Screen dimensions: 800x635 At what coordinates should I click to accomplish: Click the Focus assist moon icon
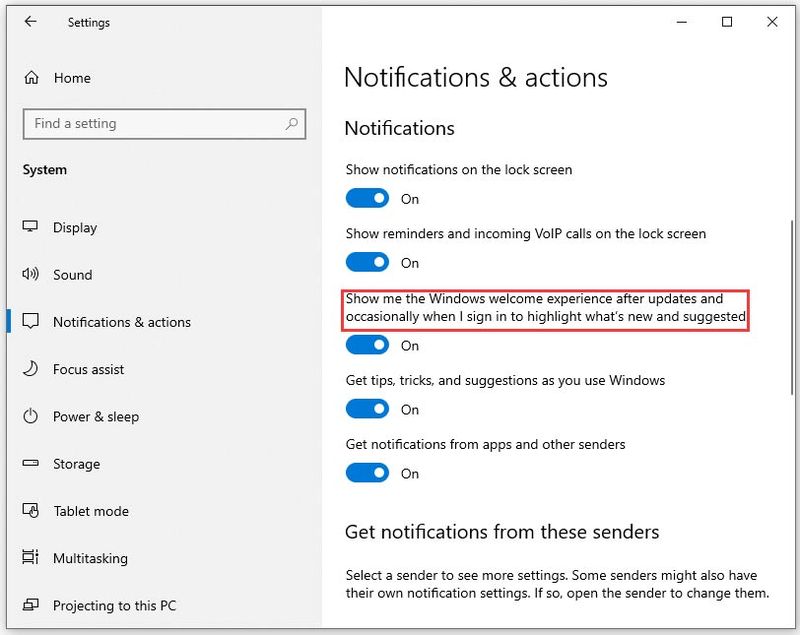click(31, 368)
